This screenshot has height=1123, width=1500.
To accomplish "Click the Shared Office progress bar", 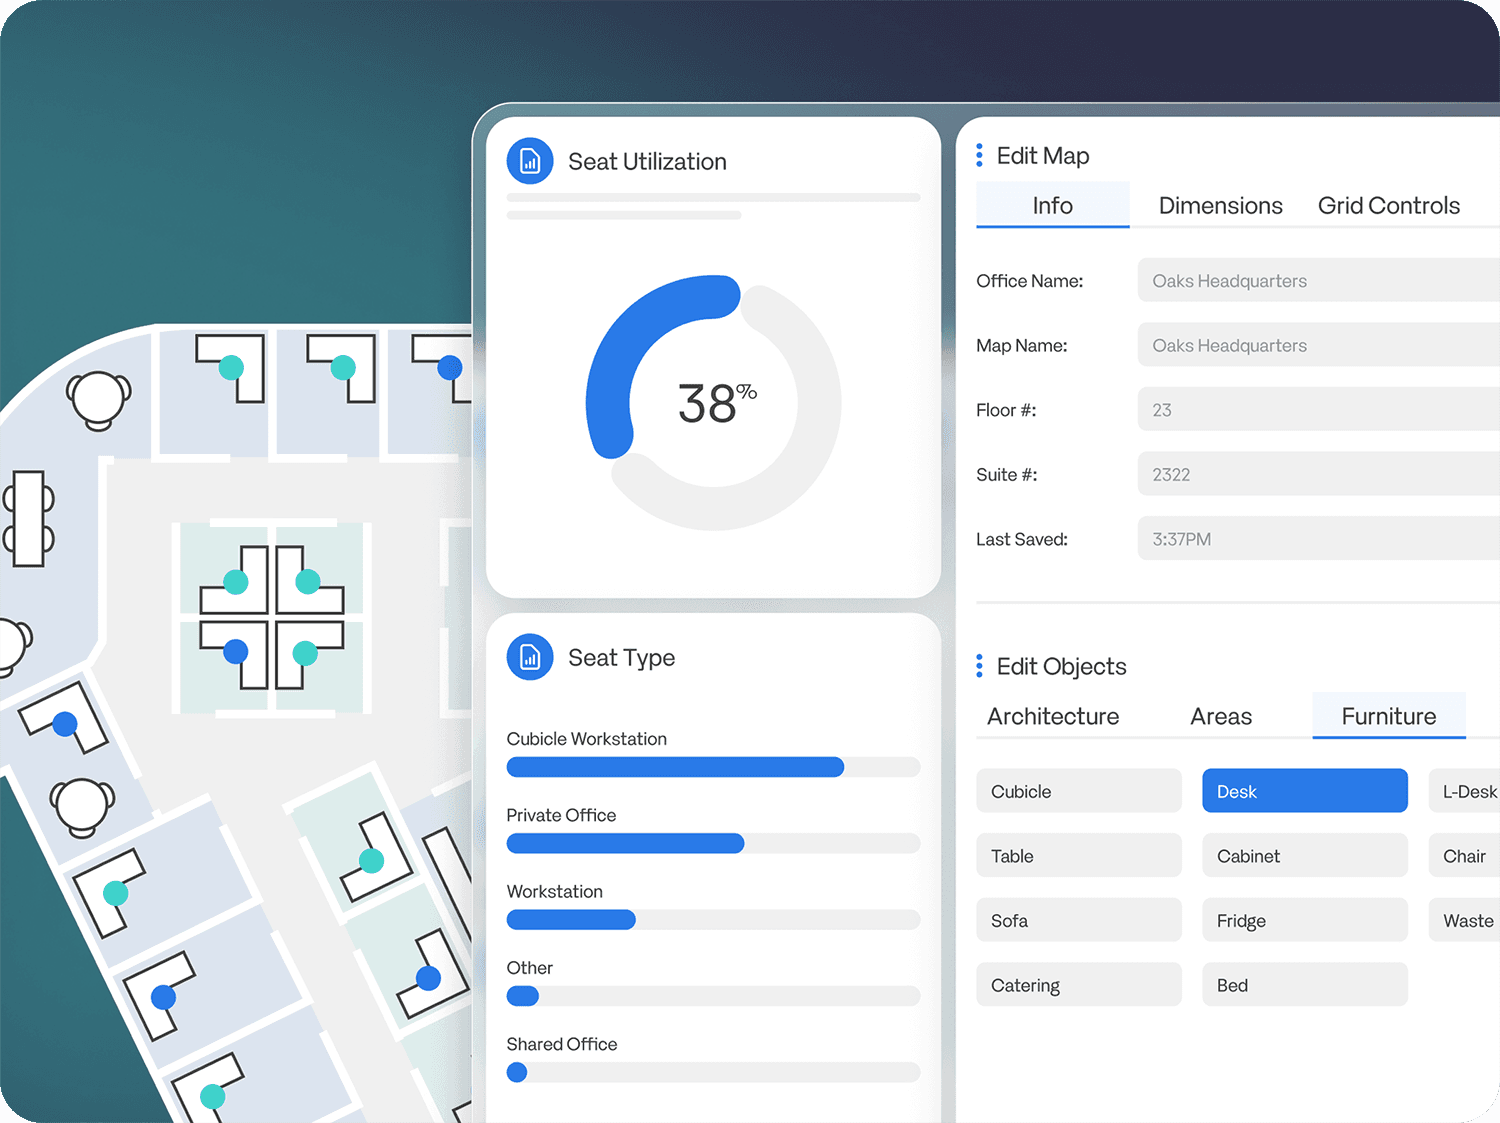I will click(x=713, y=1072).
